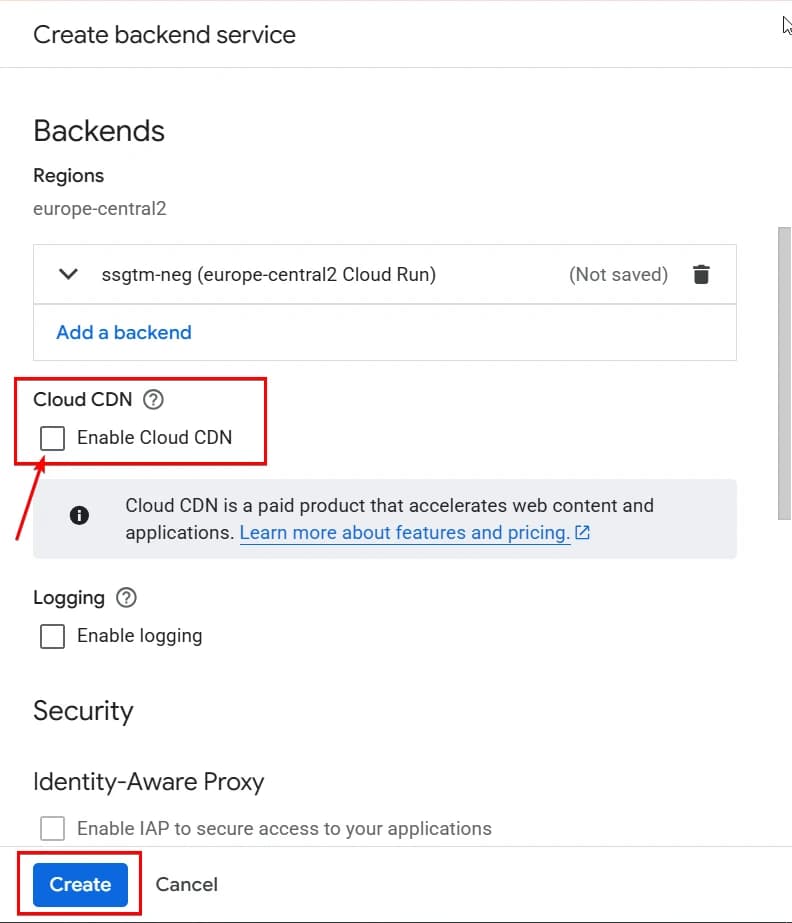Image resolution: width=792 pixels, height=923 pixels.
Task: Click the chevron beside the ssgtm-neg backend
Action: 68,274
